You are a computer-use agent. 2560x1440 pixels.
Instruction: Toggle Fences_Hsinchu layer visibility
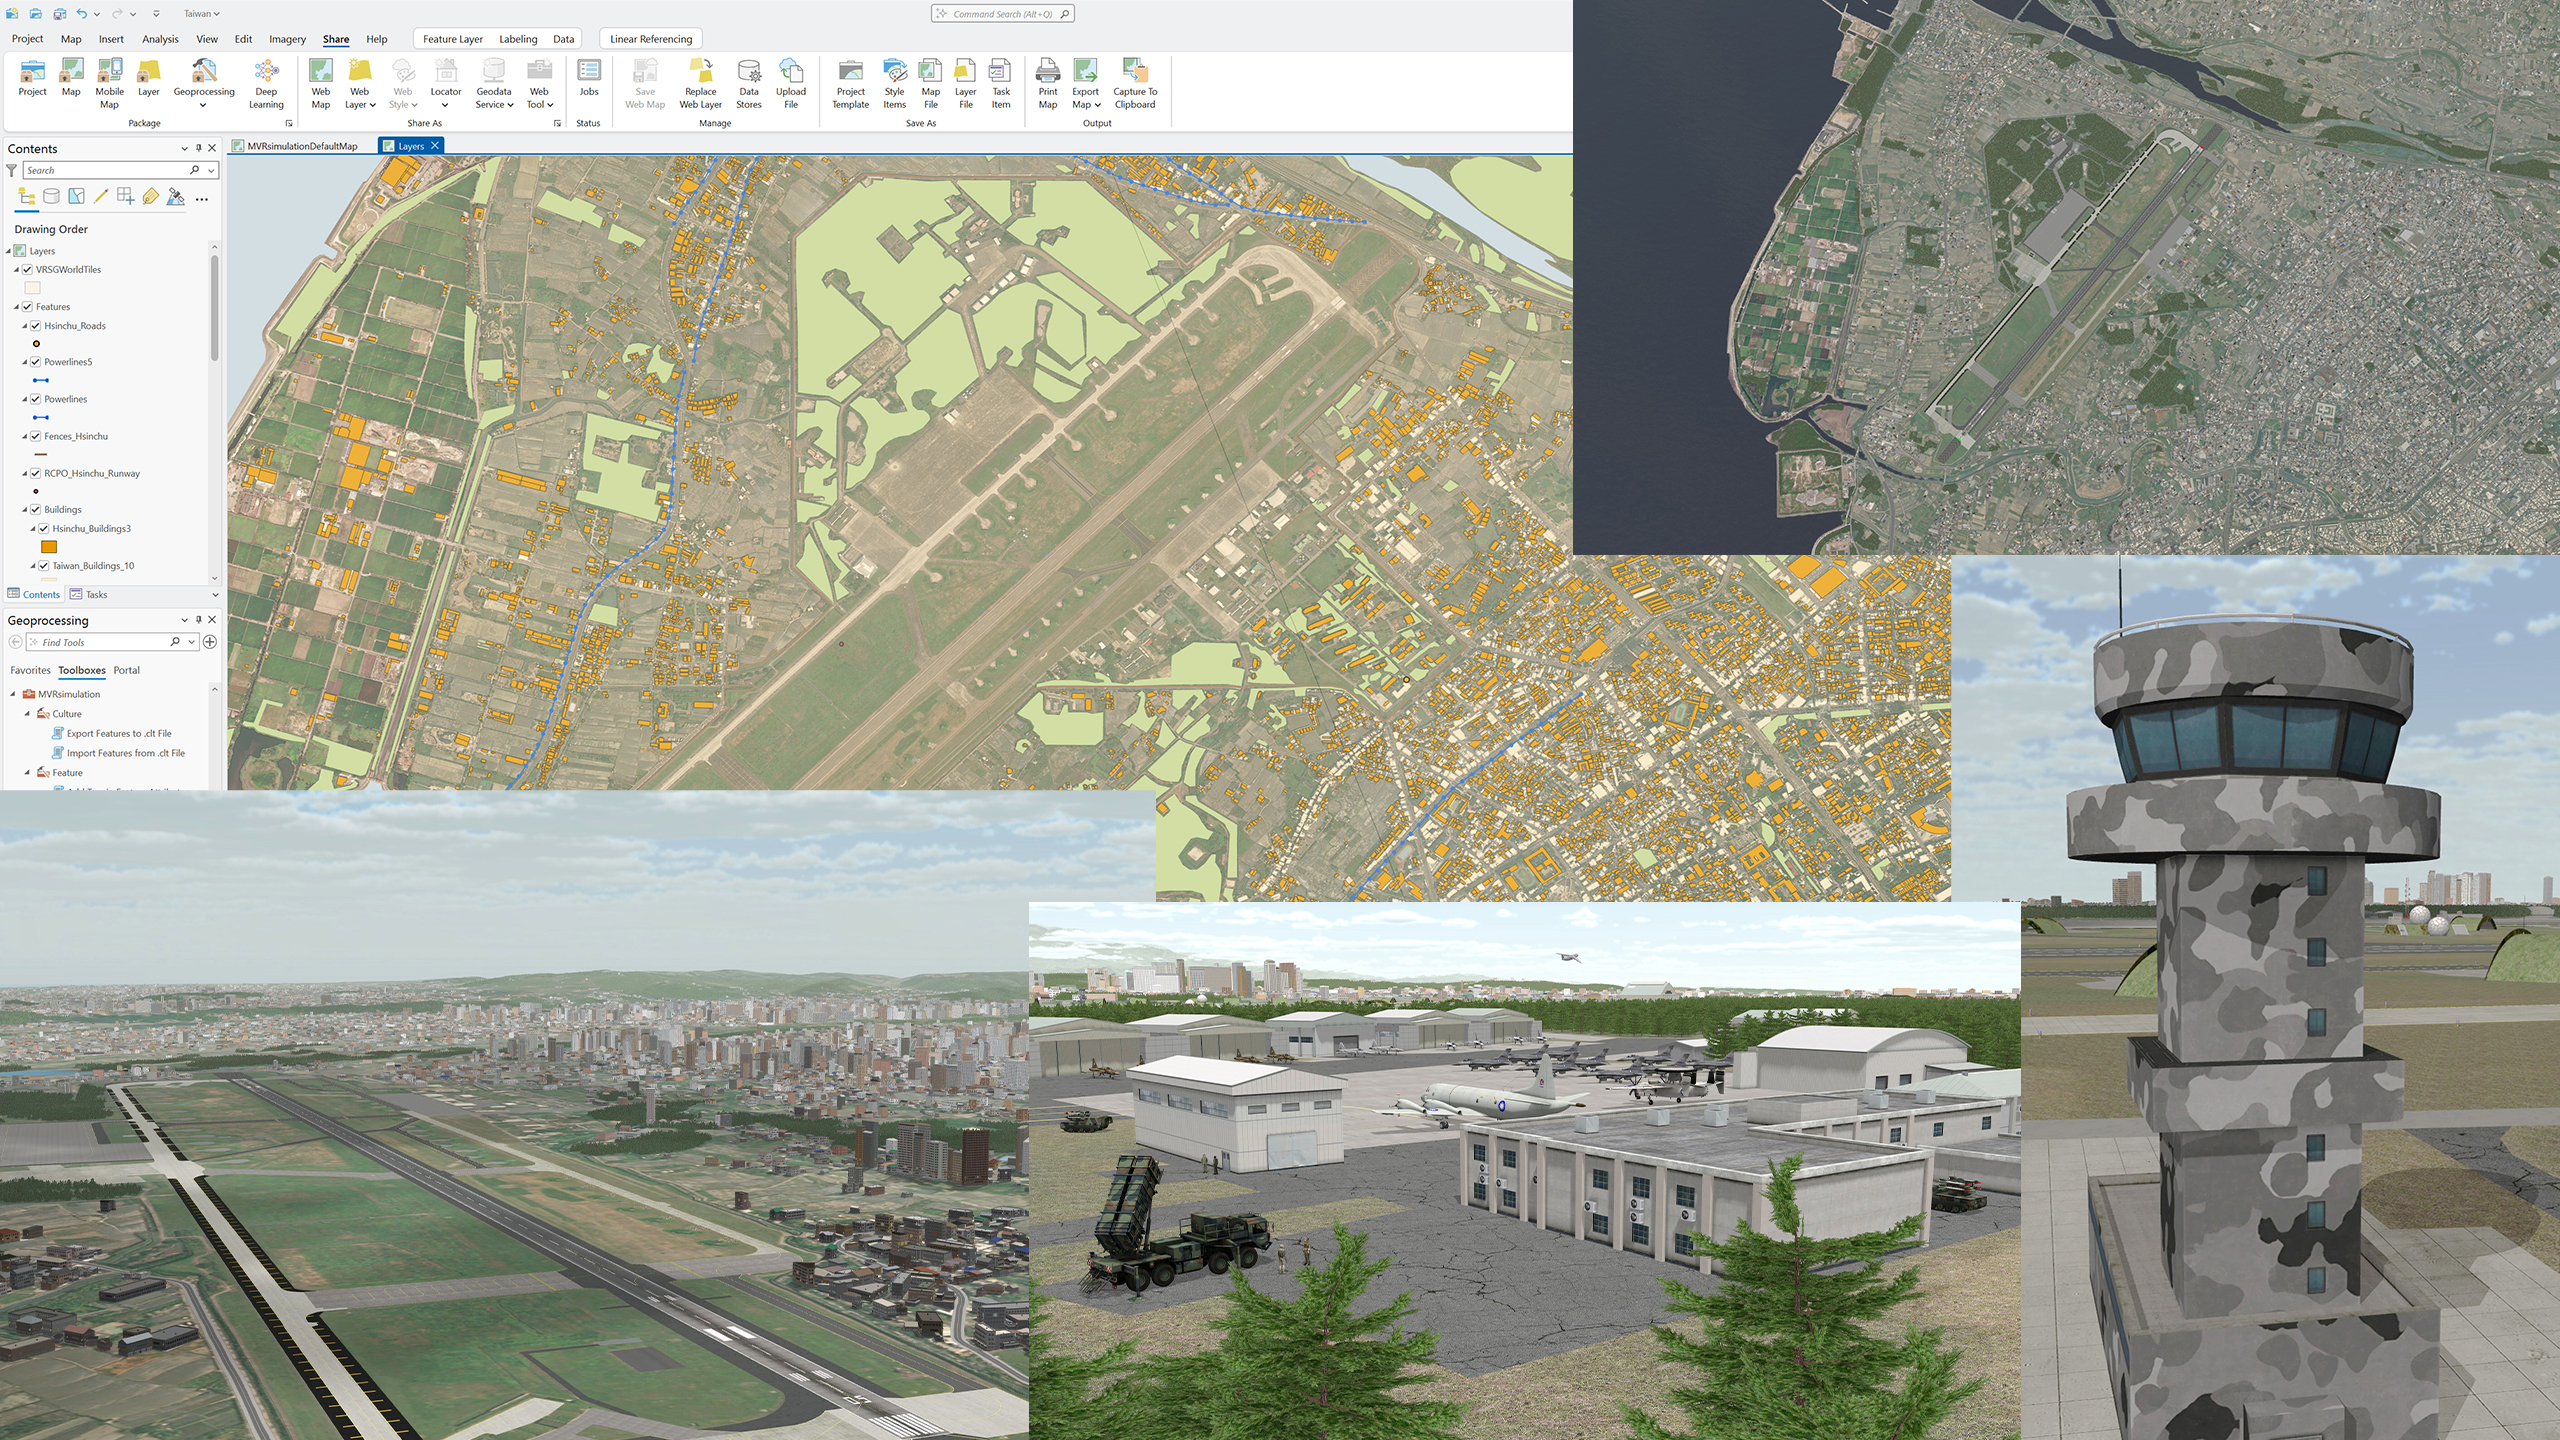click(36, 436)
